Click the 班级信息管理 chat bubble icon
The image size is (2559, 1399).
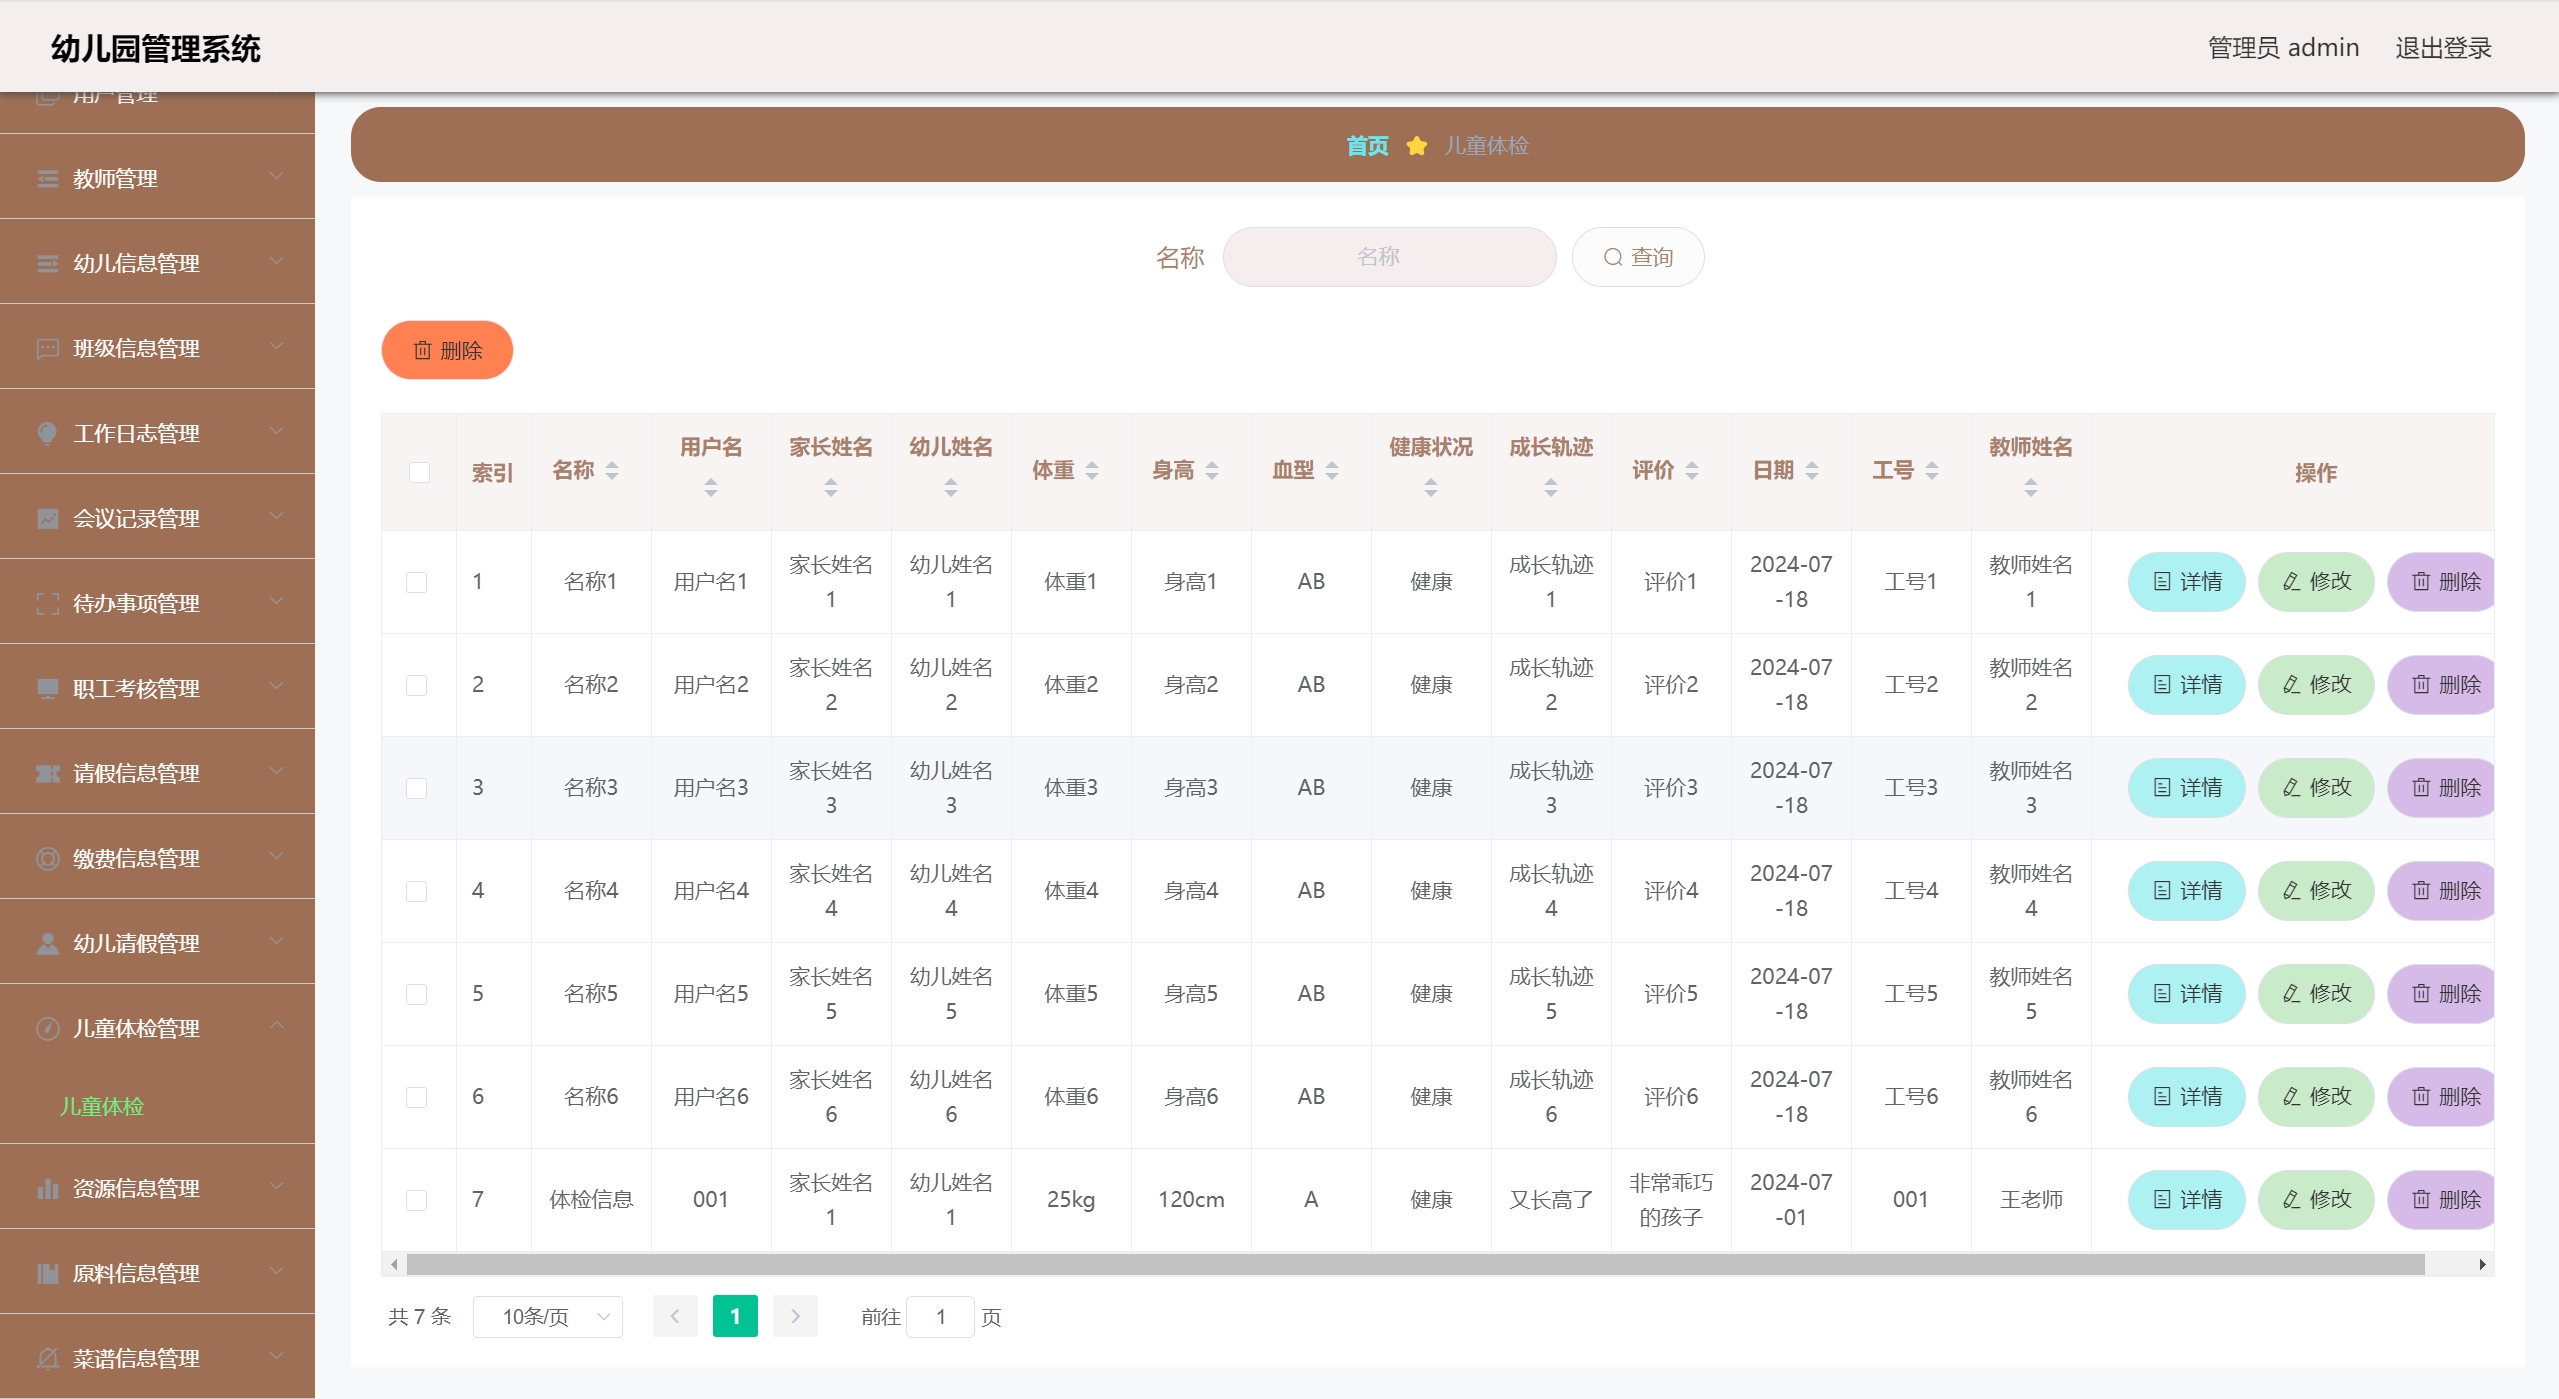point(47,349)
